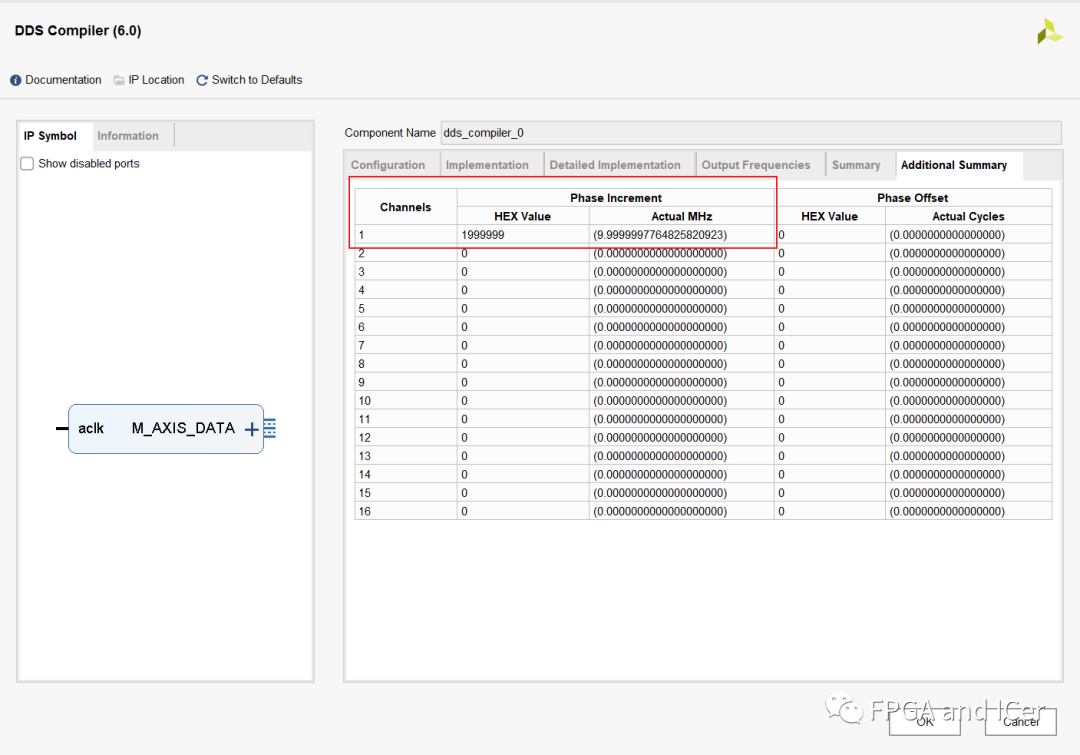Click the OK button
The height and width of the screenshot is (755, 1080).
point(924,721)
